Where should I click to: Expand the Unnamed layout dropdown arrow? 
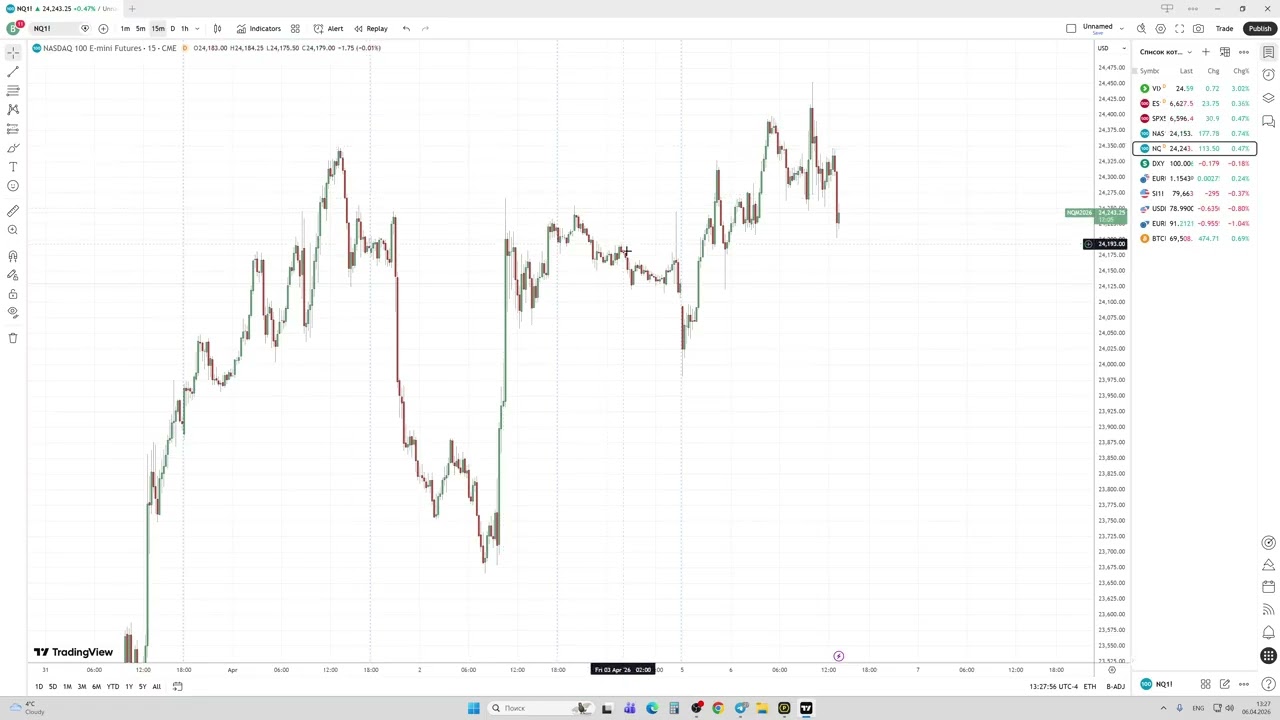tap(1121, 29)
